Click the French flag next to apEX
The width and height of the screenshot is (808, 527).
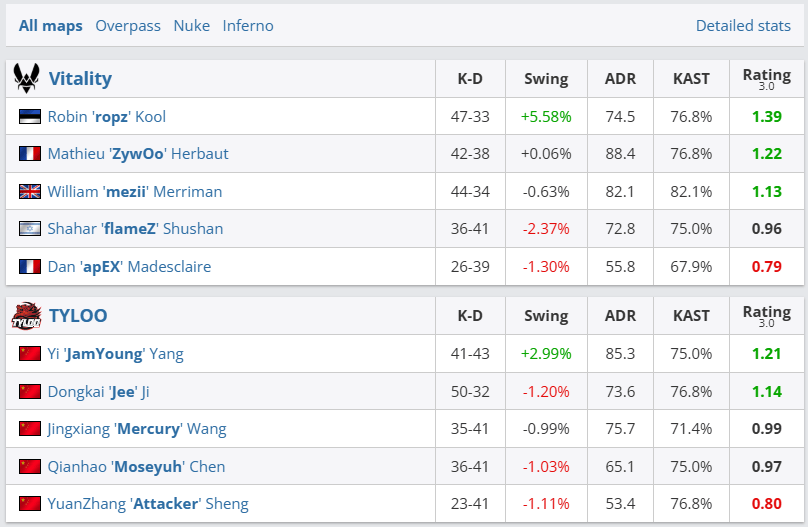[30, 267]
